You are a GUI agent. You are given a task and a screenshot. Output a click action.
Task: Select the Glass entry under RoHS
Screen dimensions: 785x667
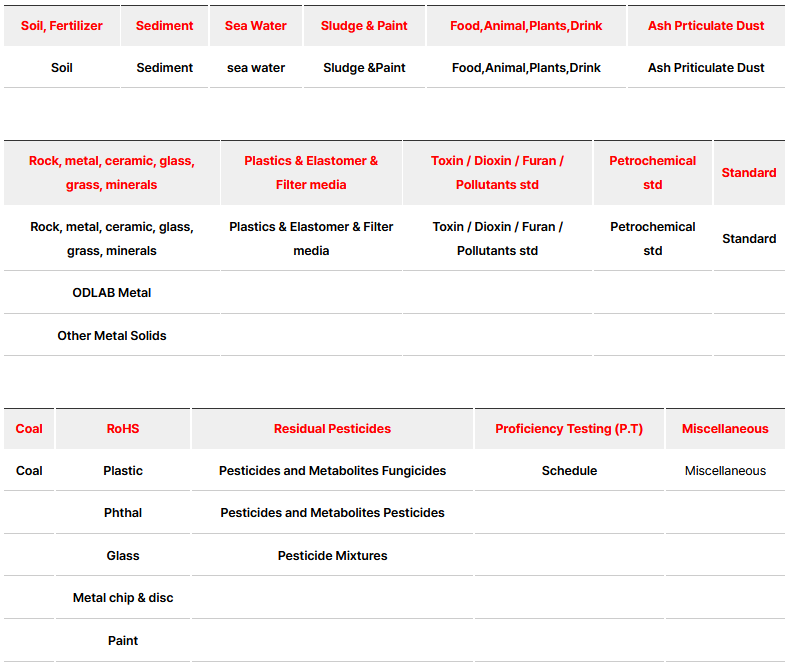click(123, 556)
